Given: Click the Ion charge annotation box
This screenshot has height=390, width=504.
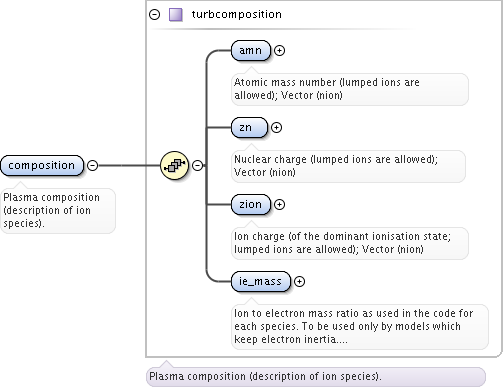Looking at the screenshot, I should coord(350,243).
